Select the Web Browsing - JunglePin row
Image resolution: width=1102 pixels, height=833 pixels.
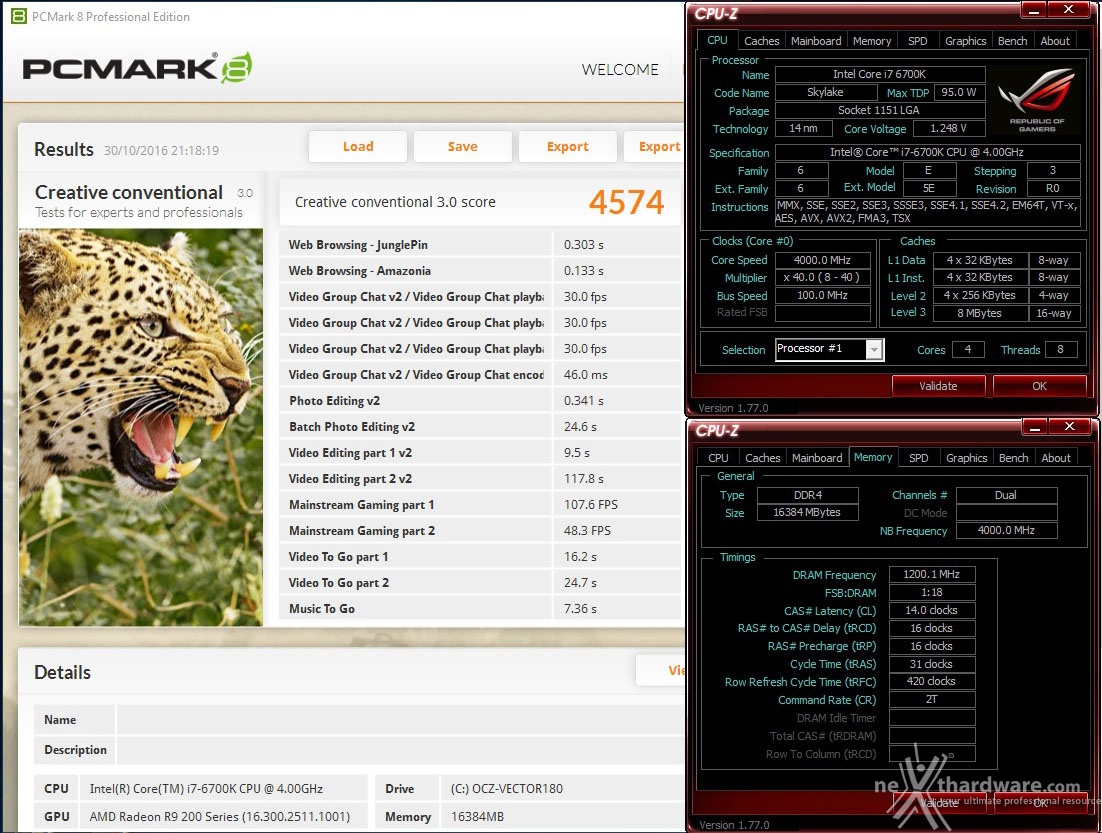click(481, 245)
